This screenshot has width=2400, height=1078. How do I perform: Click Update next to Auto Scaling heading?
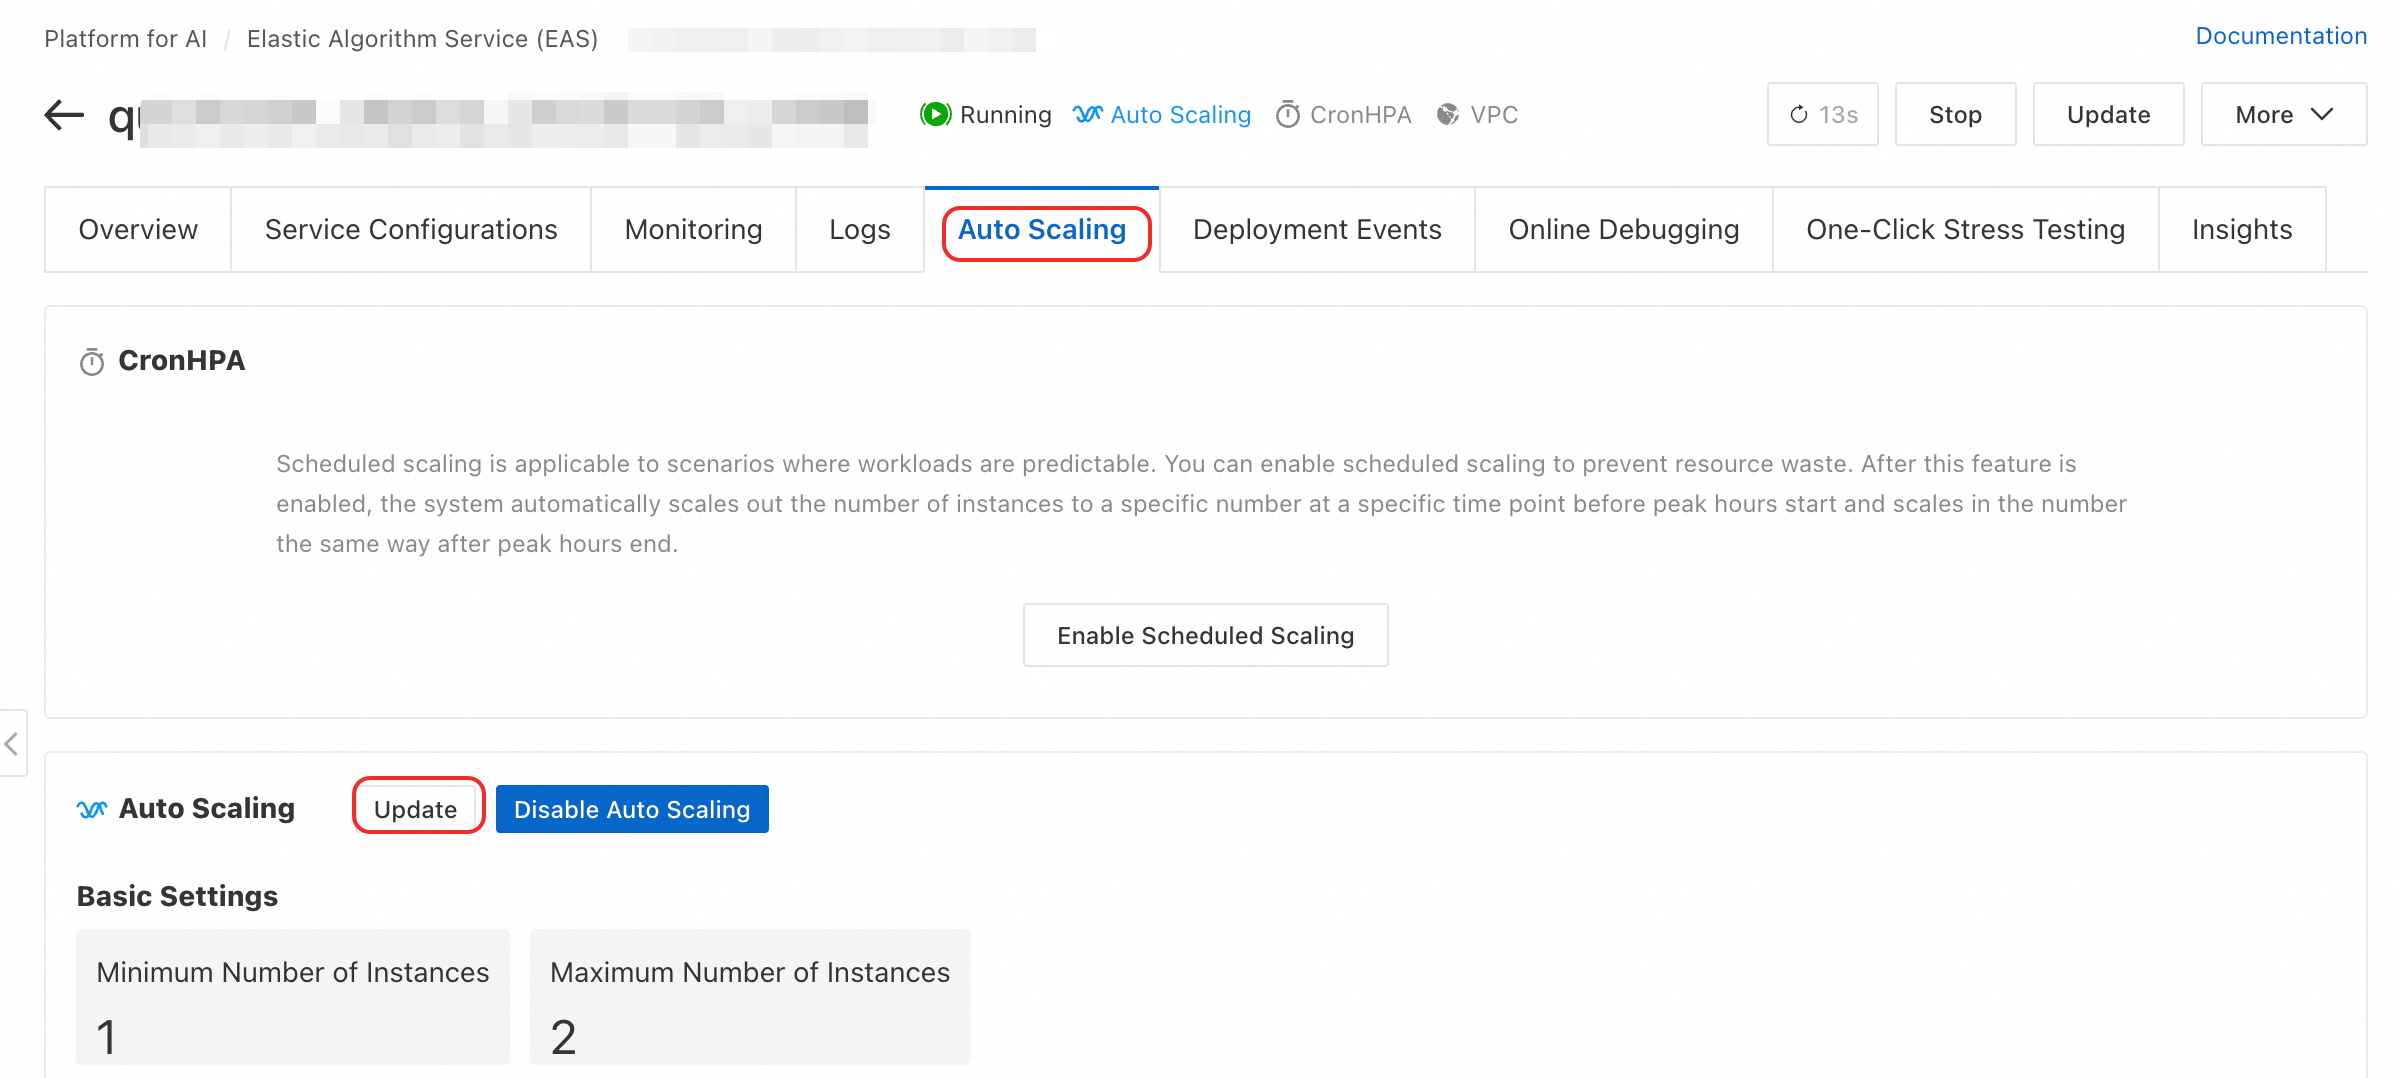pos(416,809)
